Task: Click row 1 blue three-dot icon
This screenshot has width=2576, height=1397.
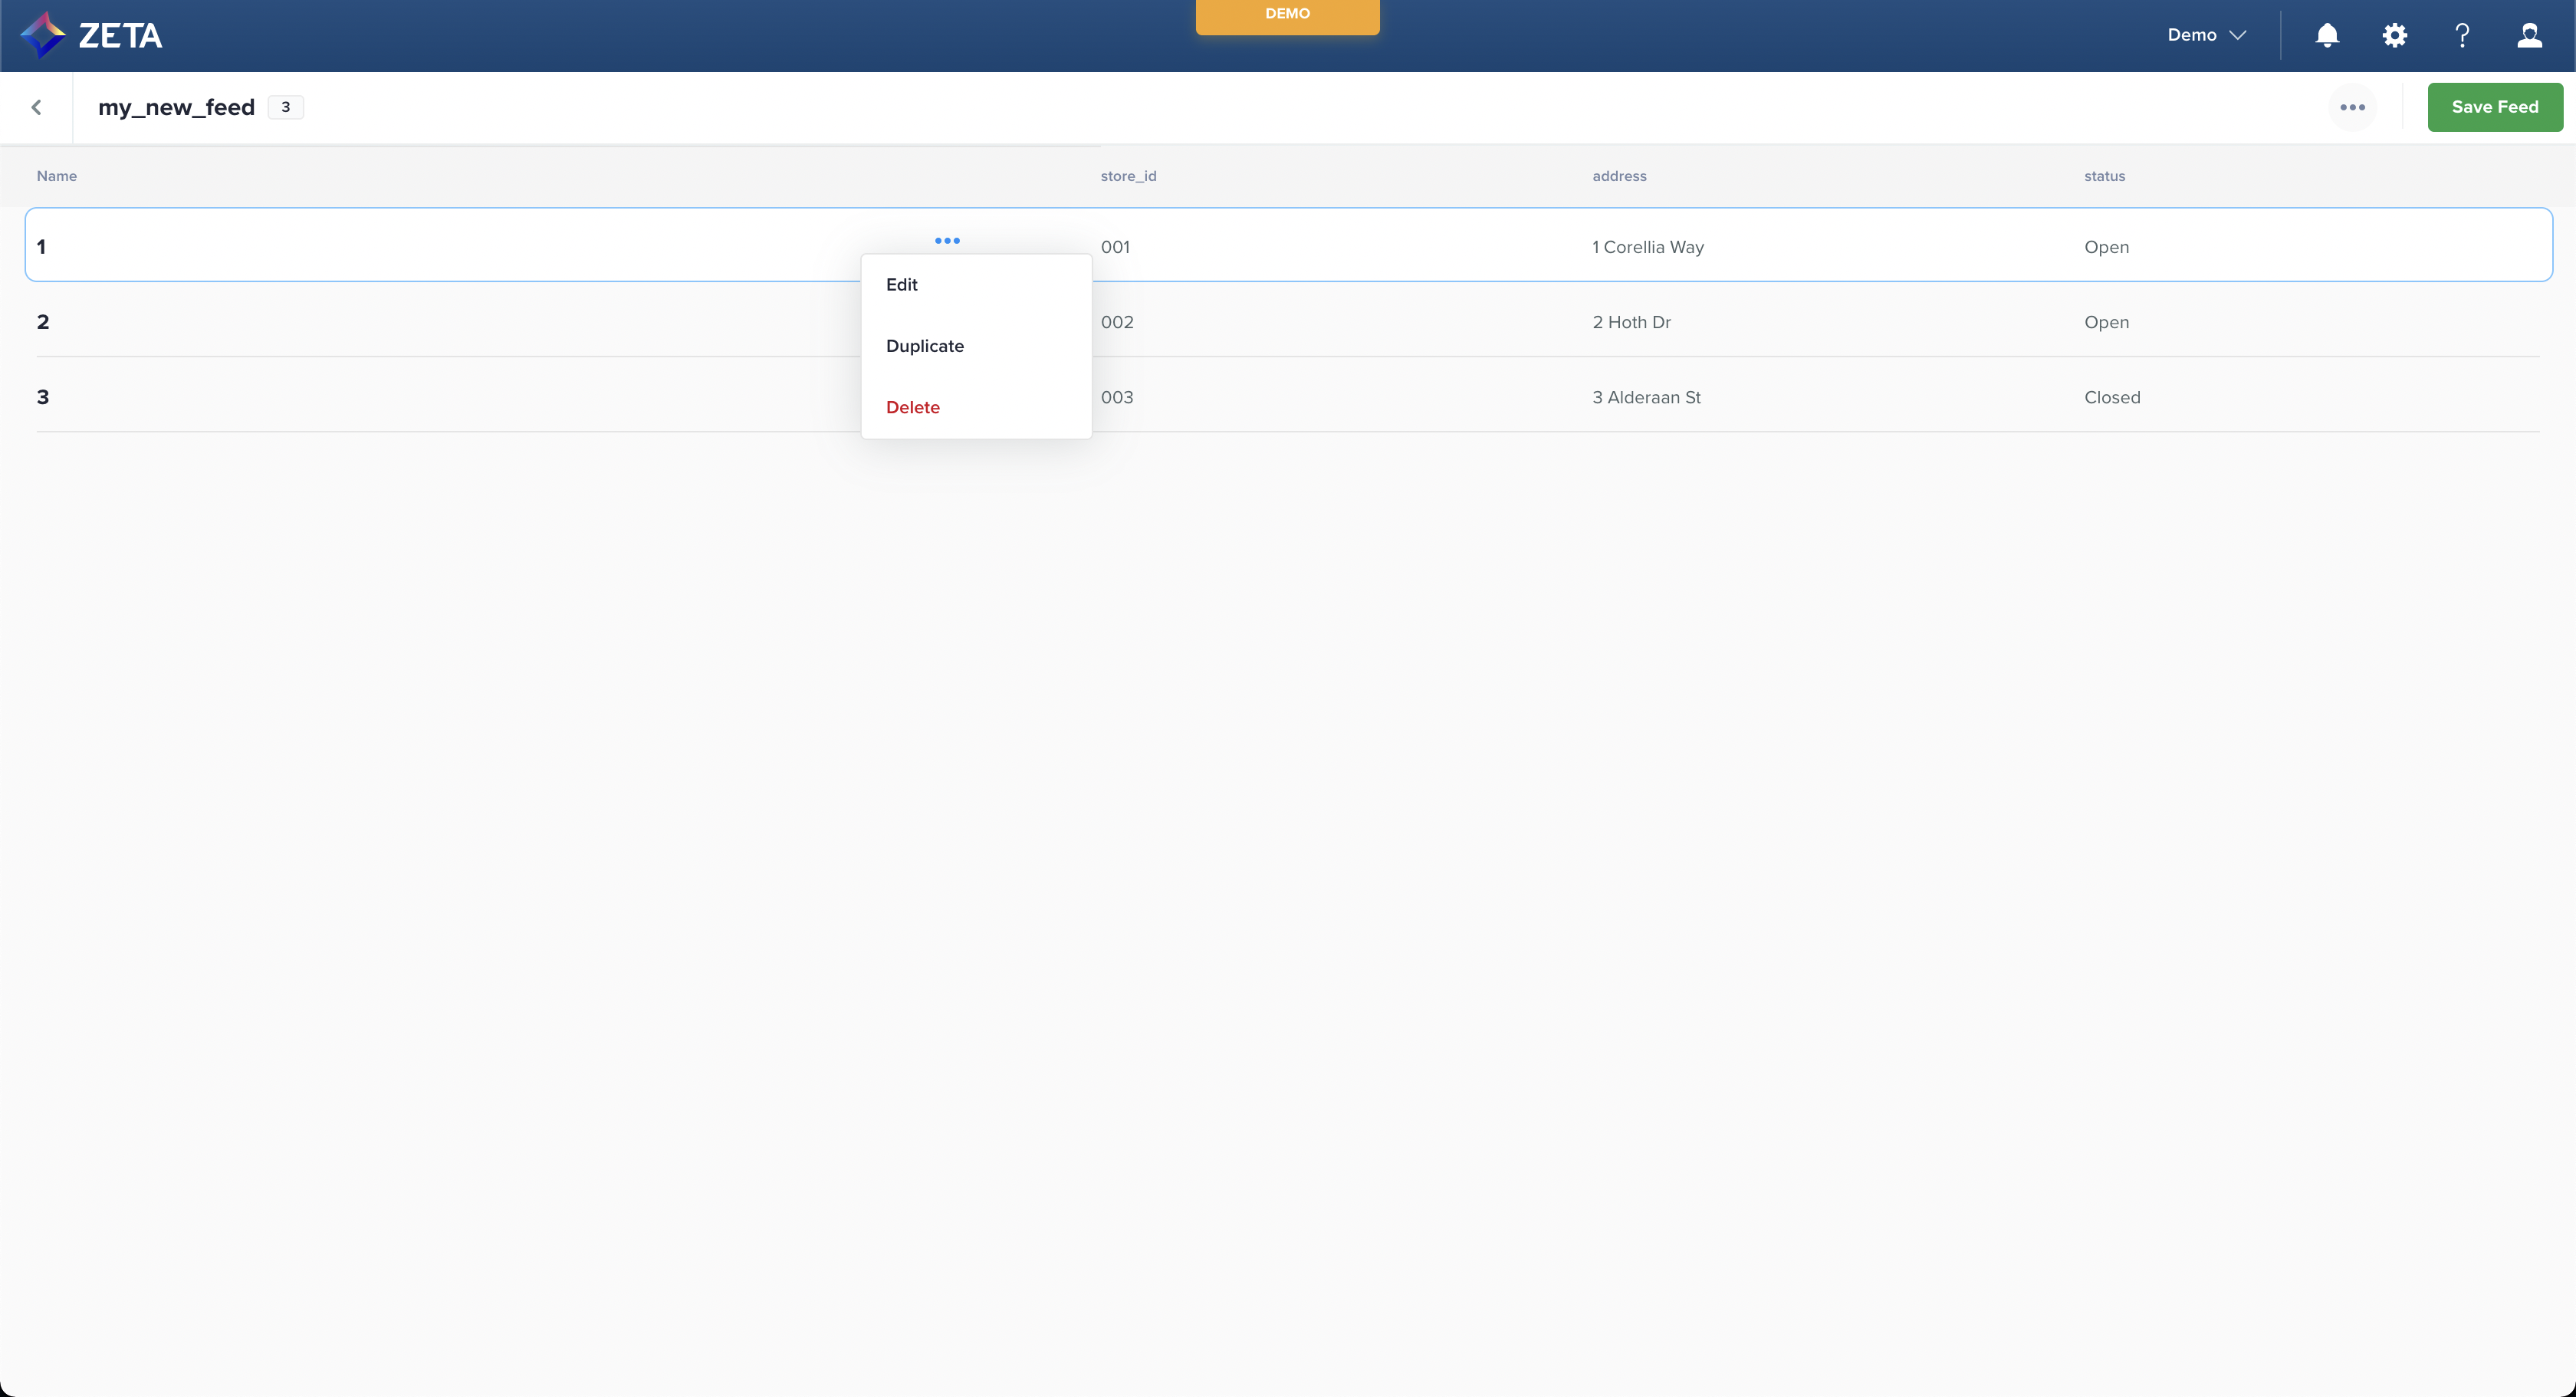Action: tap(947, 241)
